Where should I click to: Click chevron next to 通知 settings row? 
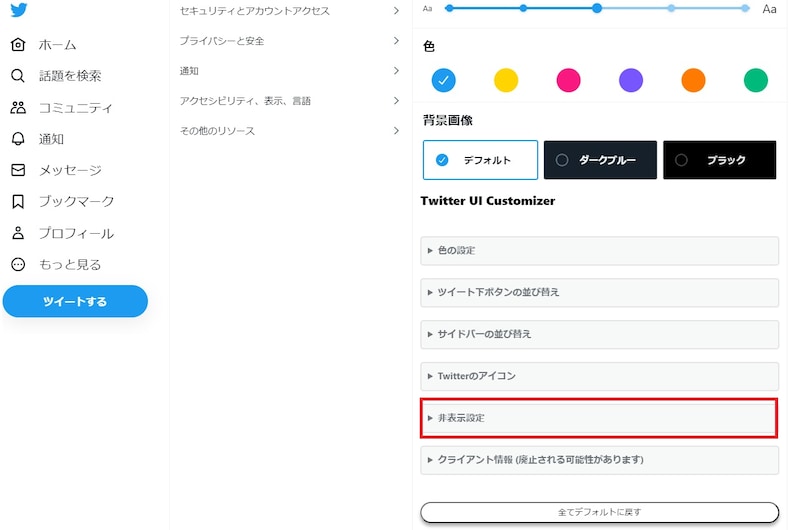[x=396, y=71]
